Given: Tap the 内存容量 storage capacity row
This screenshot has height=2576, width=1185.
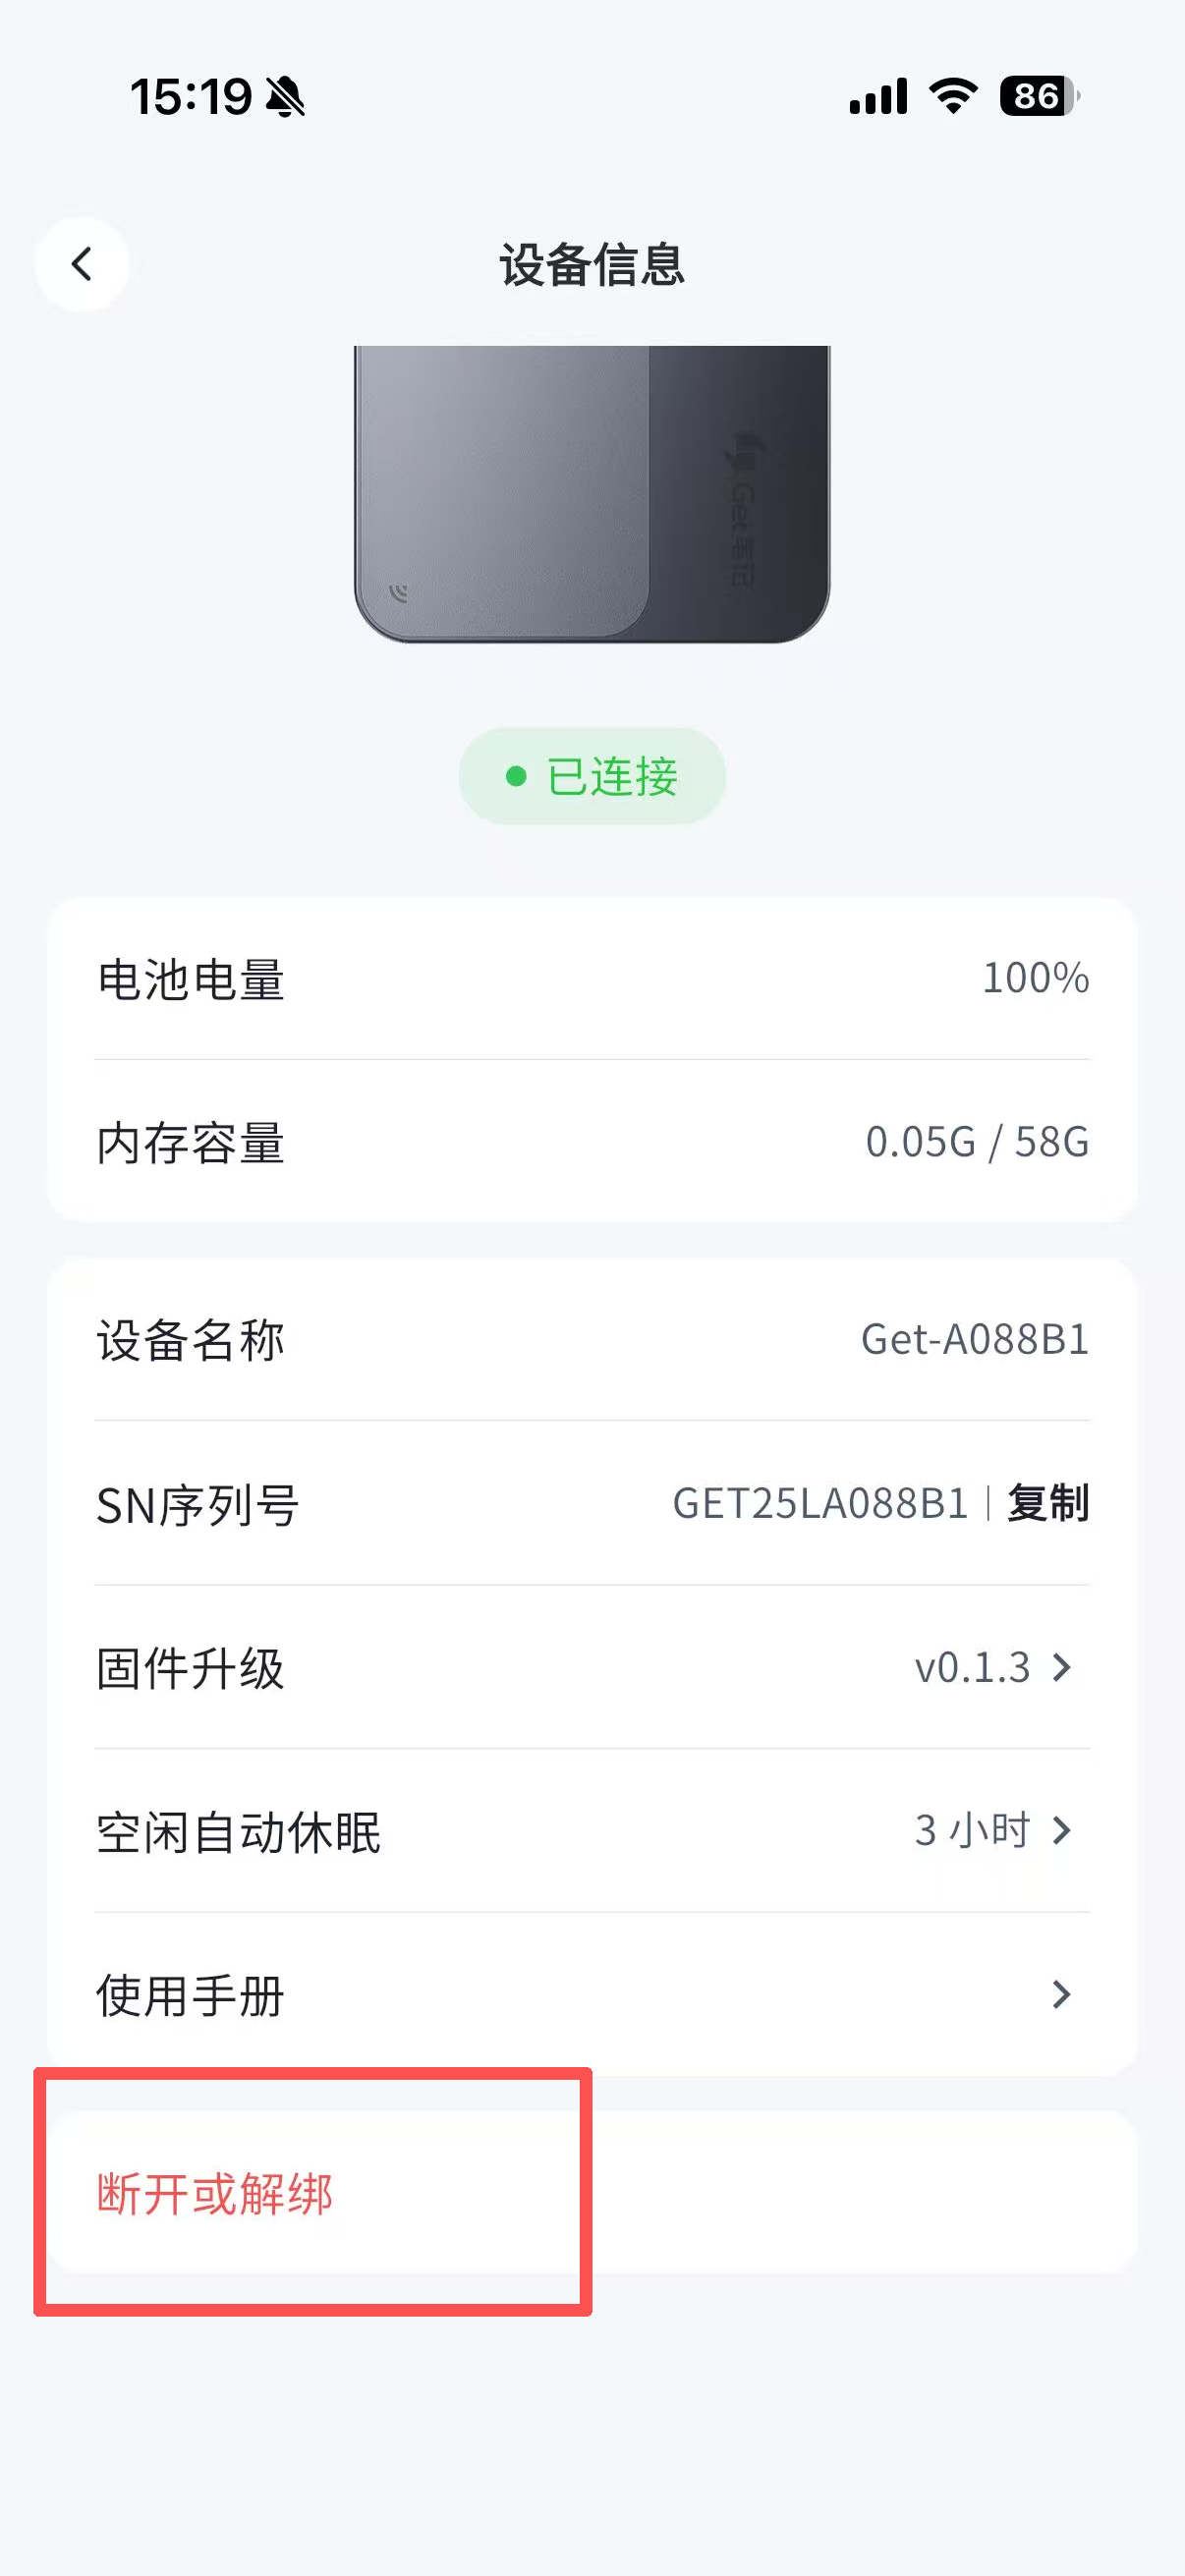Looking at the screenshot, I should click(x=592, y=1142).
